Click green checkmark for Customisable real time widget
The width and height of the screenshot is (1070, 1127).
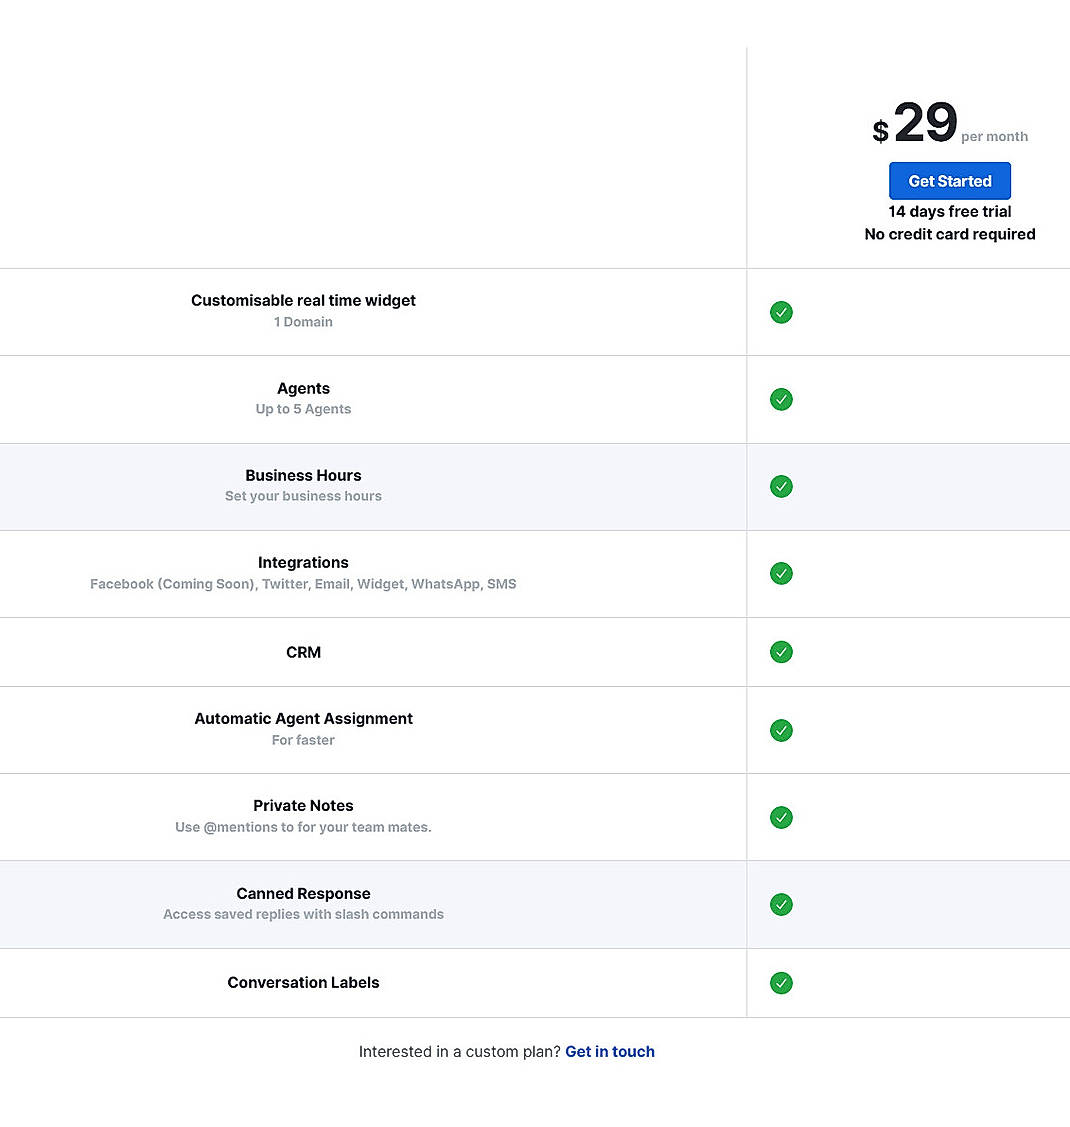pyautogui.click(x=781, y=312)
